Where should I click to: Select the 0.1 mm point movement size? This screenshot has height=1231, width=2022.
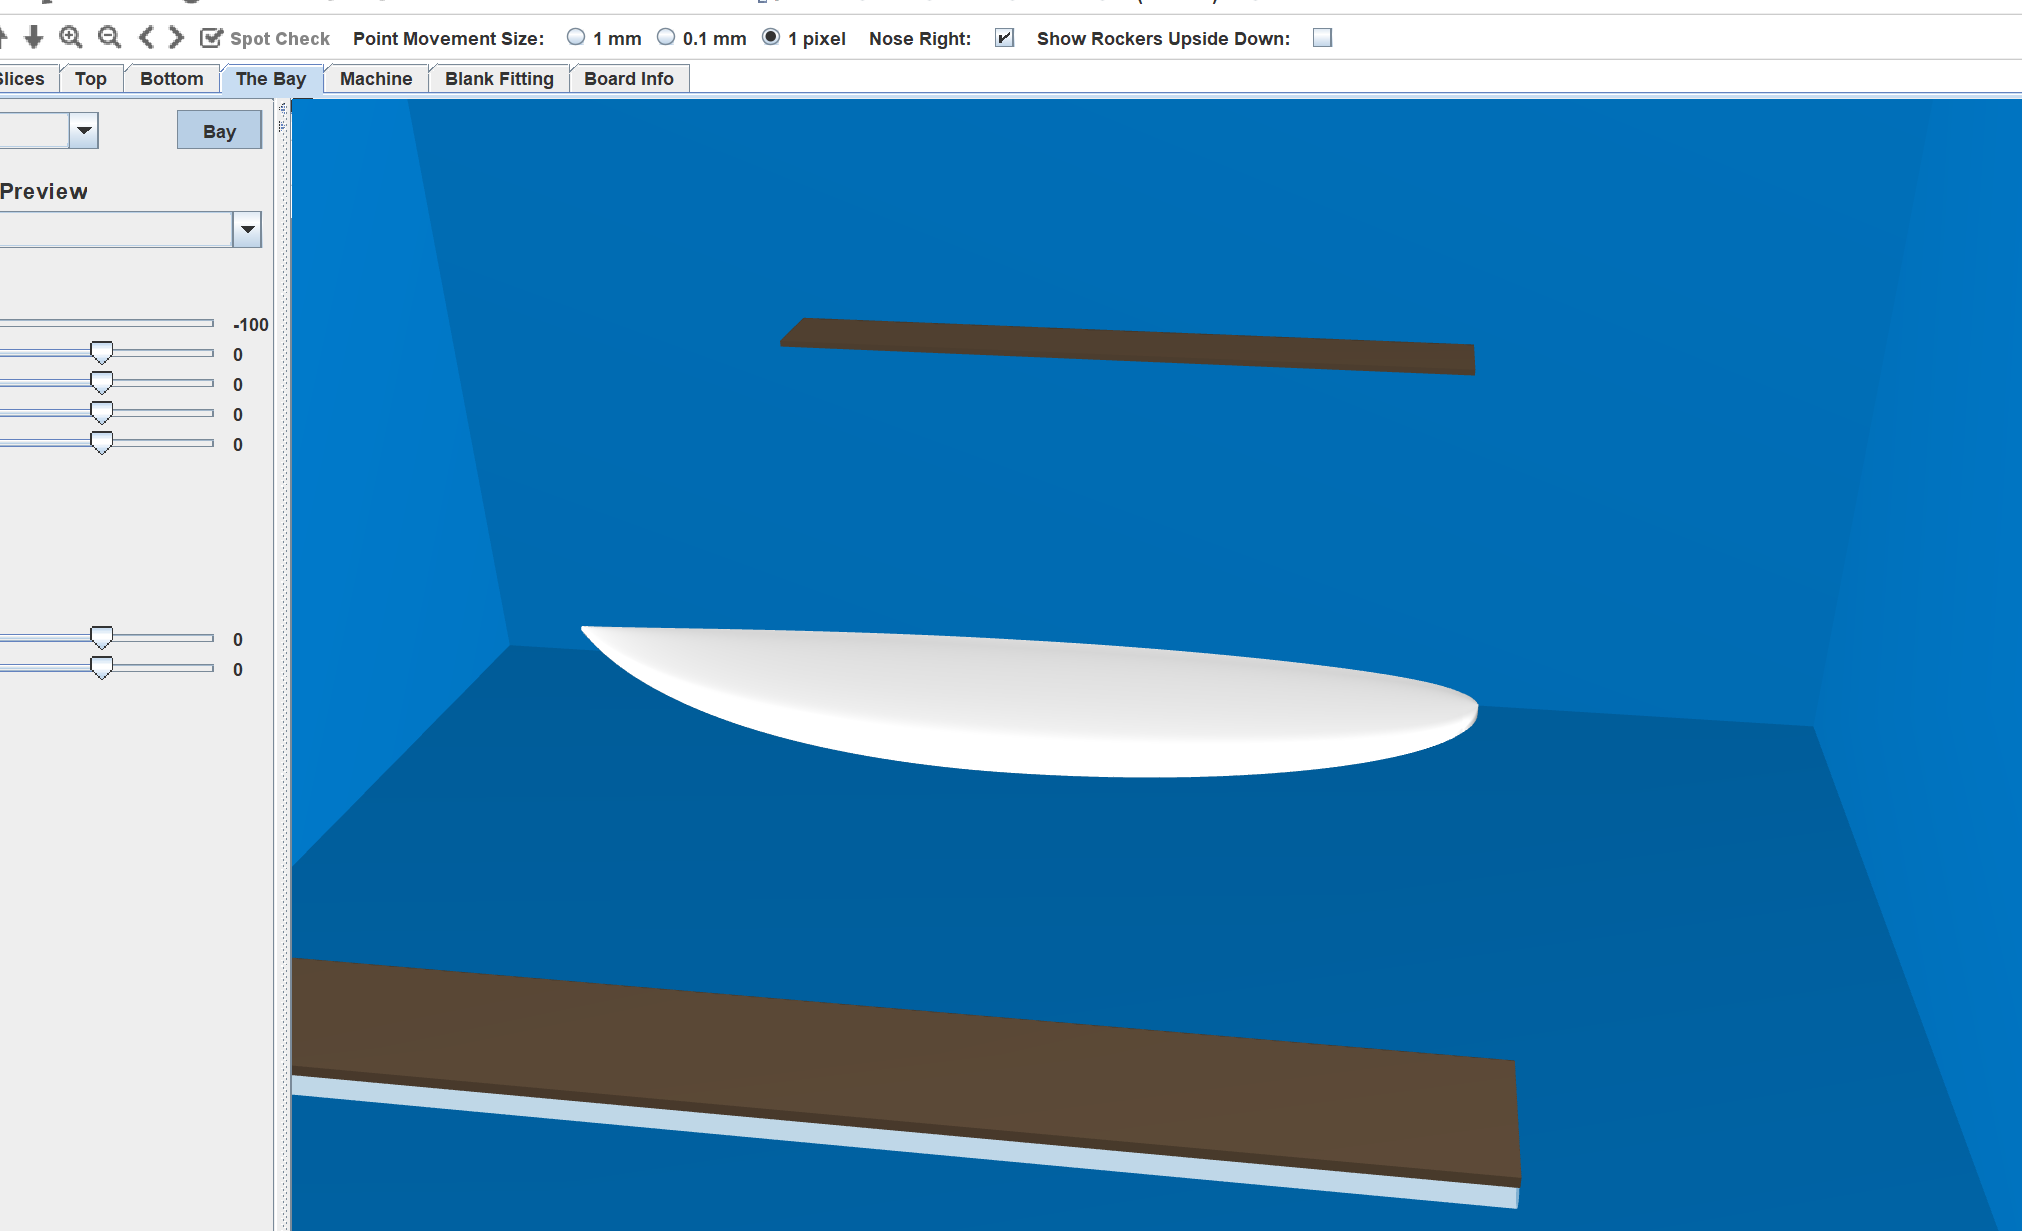(x=665, y=37)
